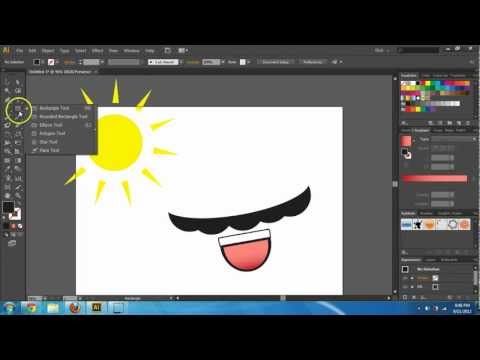This screenshot has height=360, width=480.
Task: Select the first symbol thumbnail
Action: [407, 225]
